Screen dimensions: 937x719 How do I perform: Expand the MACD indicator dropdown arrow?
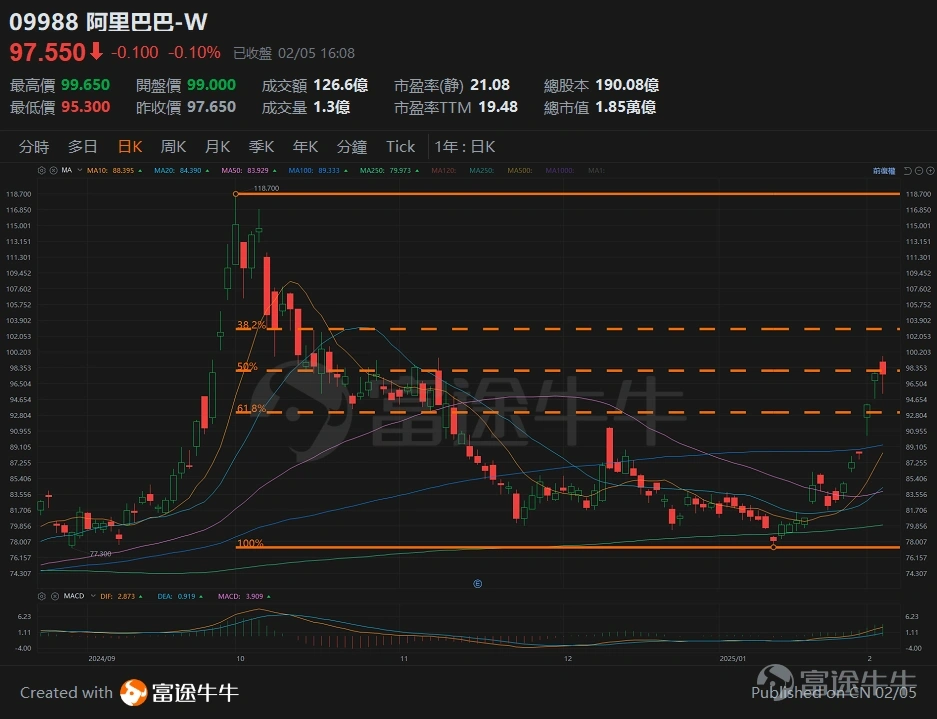(x=93, y=596)
